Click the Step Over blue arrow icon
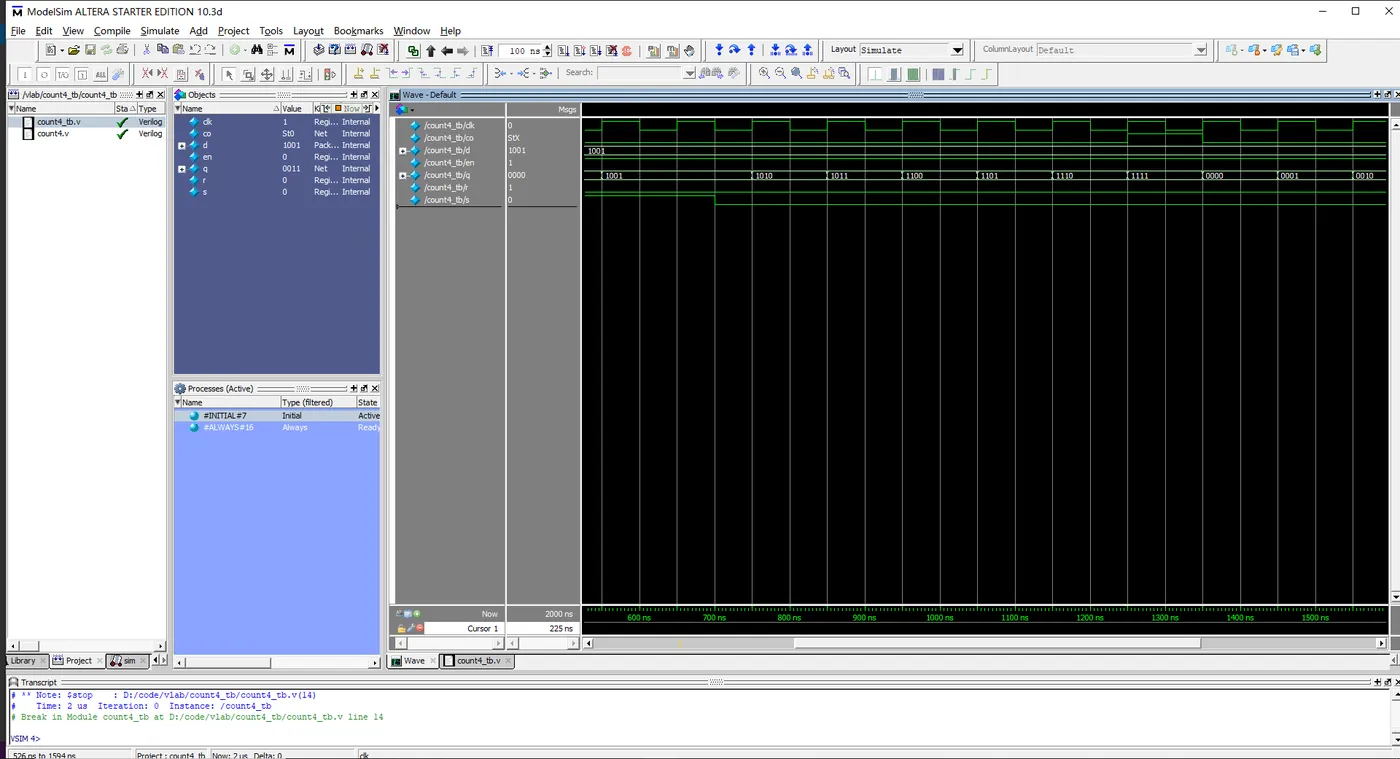The width and height of the screenshot is (1400, 759). (734, 50)
